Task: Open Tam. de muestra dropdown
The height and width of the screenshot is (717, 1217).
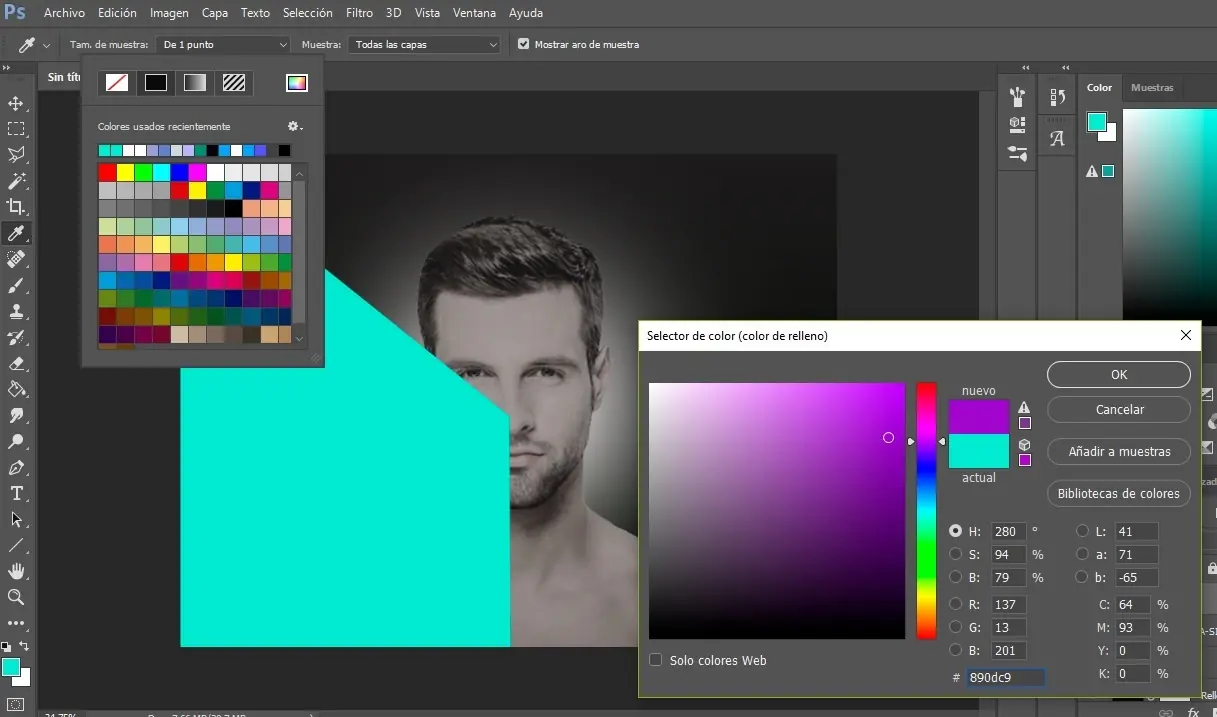Action: (x=224, y=45)
